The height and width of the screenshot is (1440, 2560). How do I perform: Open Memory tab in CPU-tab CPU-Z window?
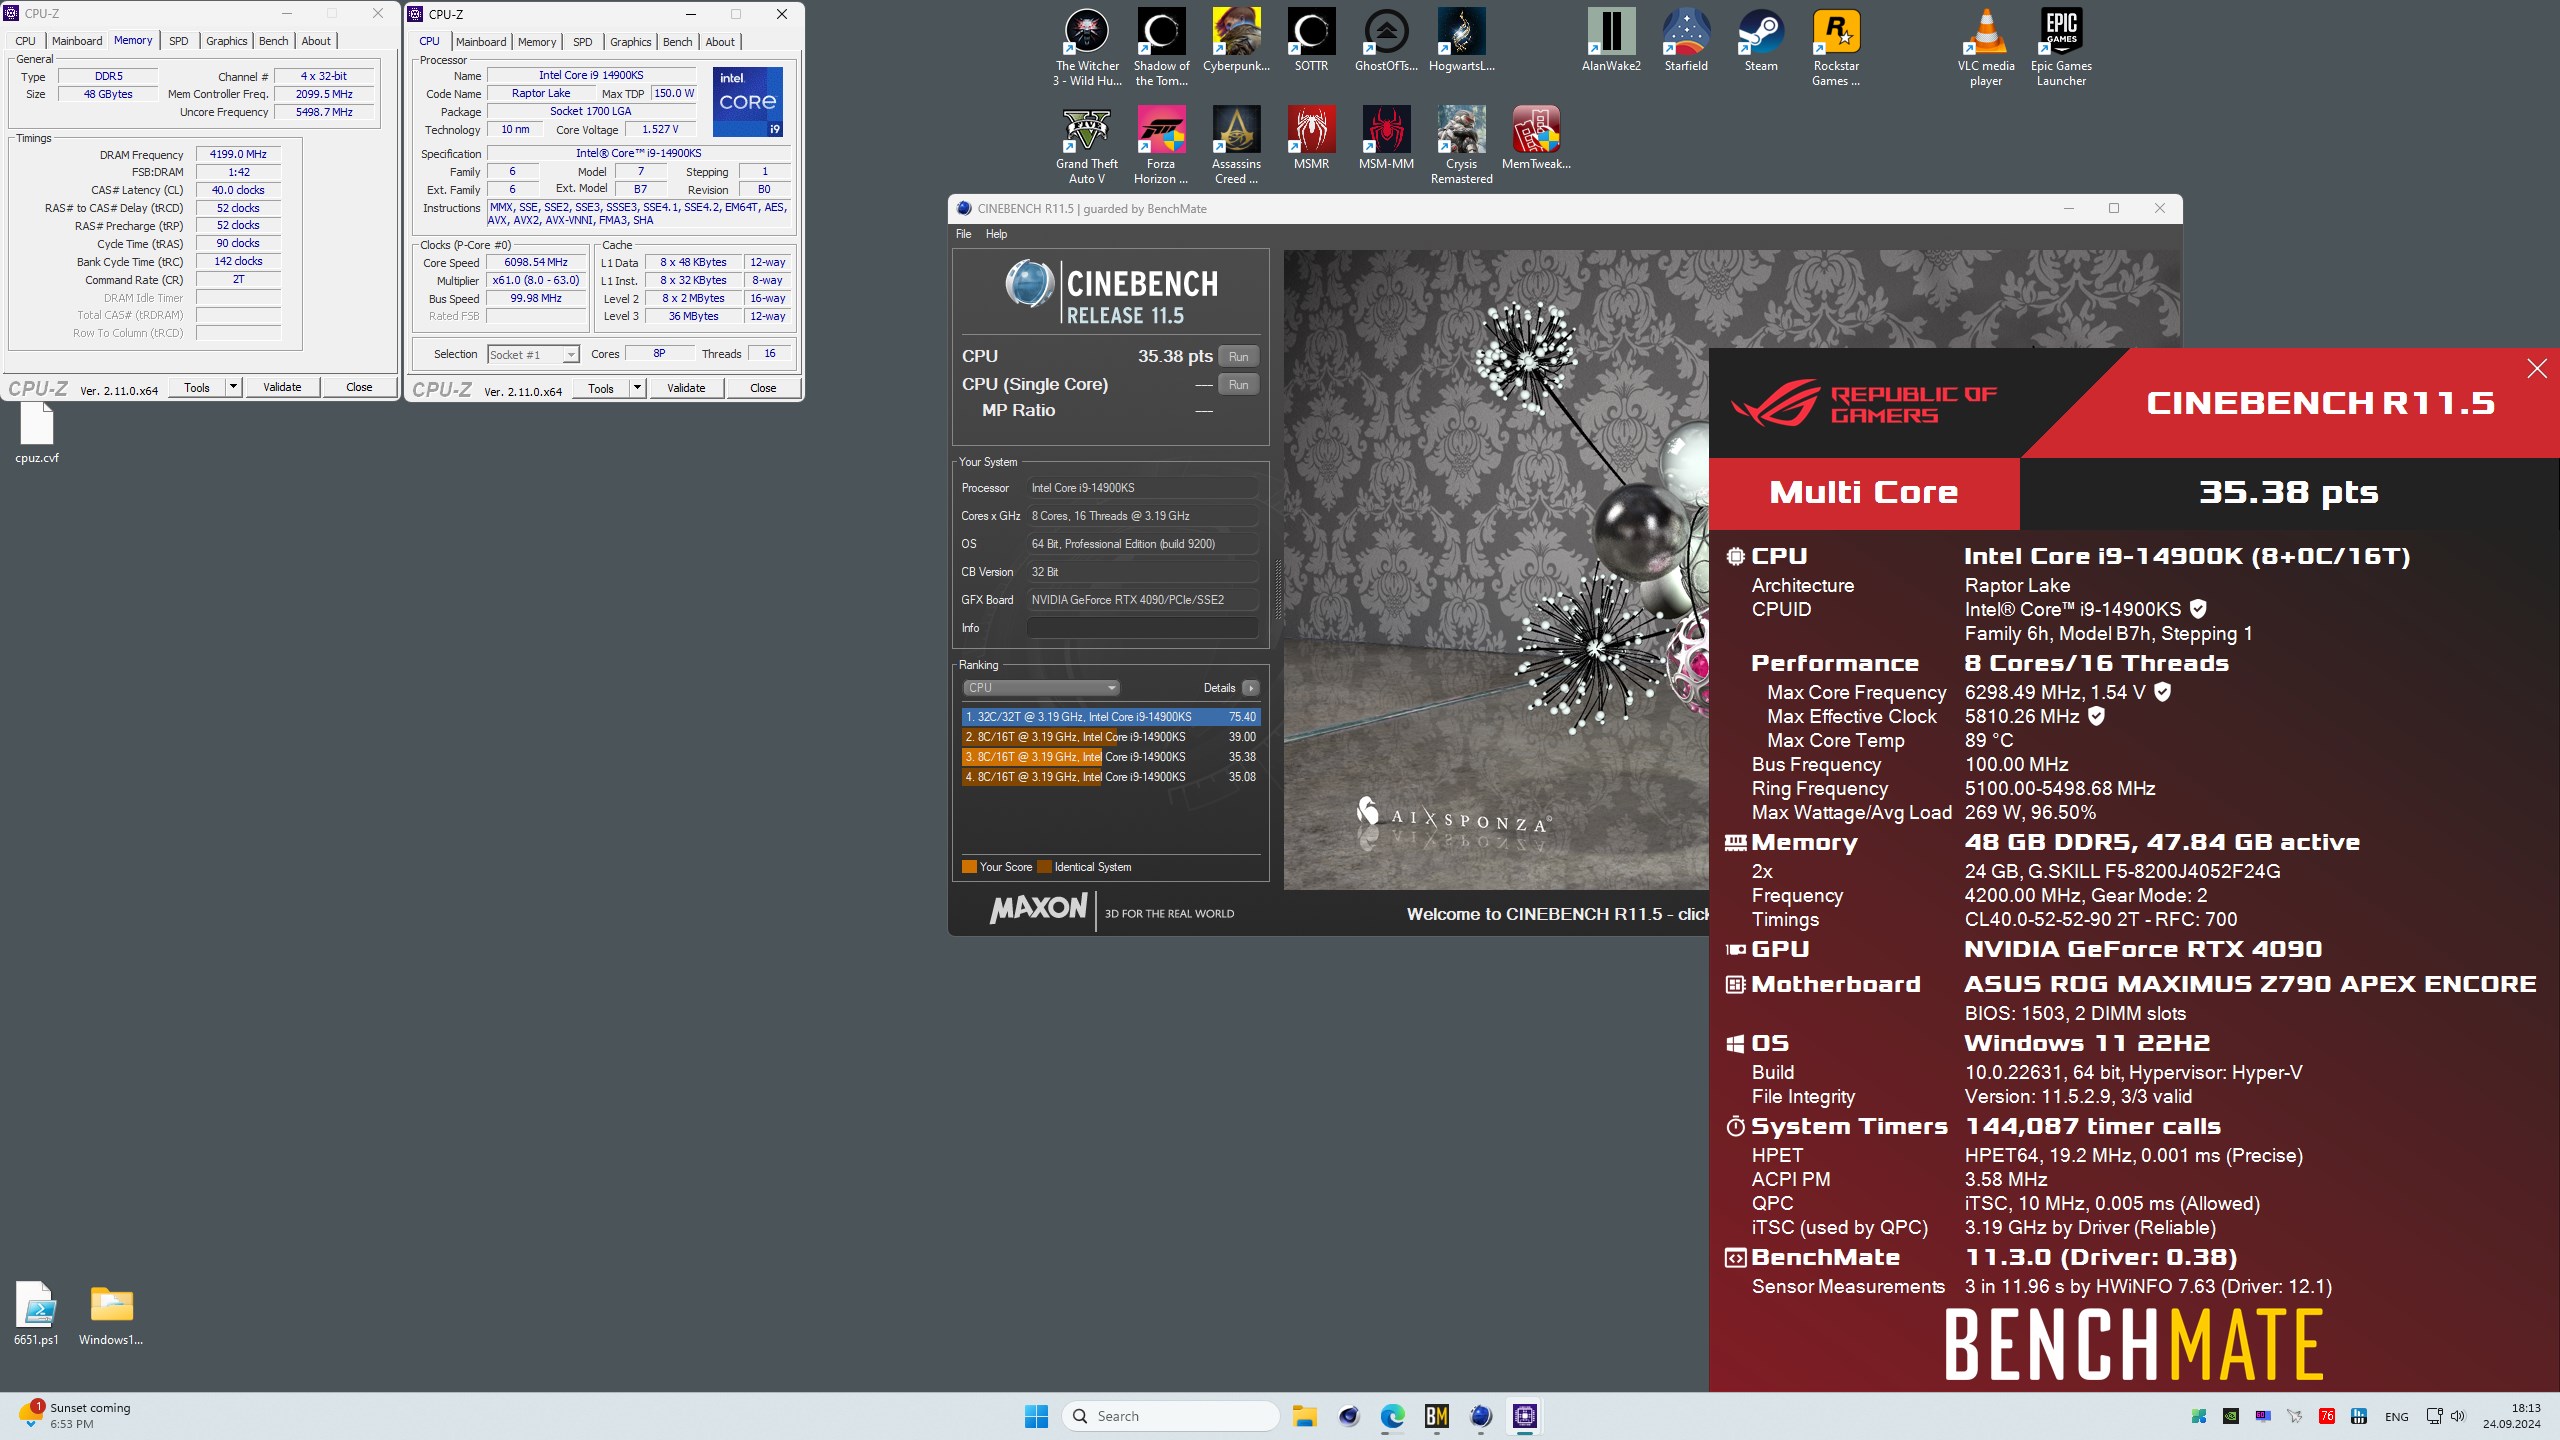point(537,42)
